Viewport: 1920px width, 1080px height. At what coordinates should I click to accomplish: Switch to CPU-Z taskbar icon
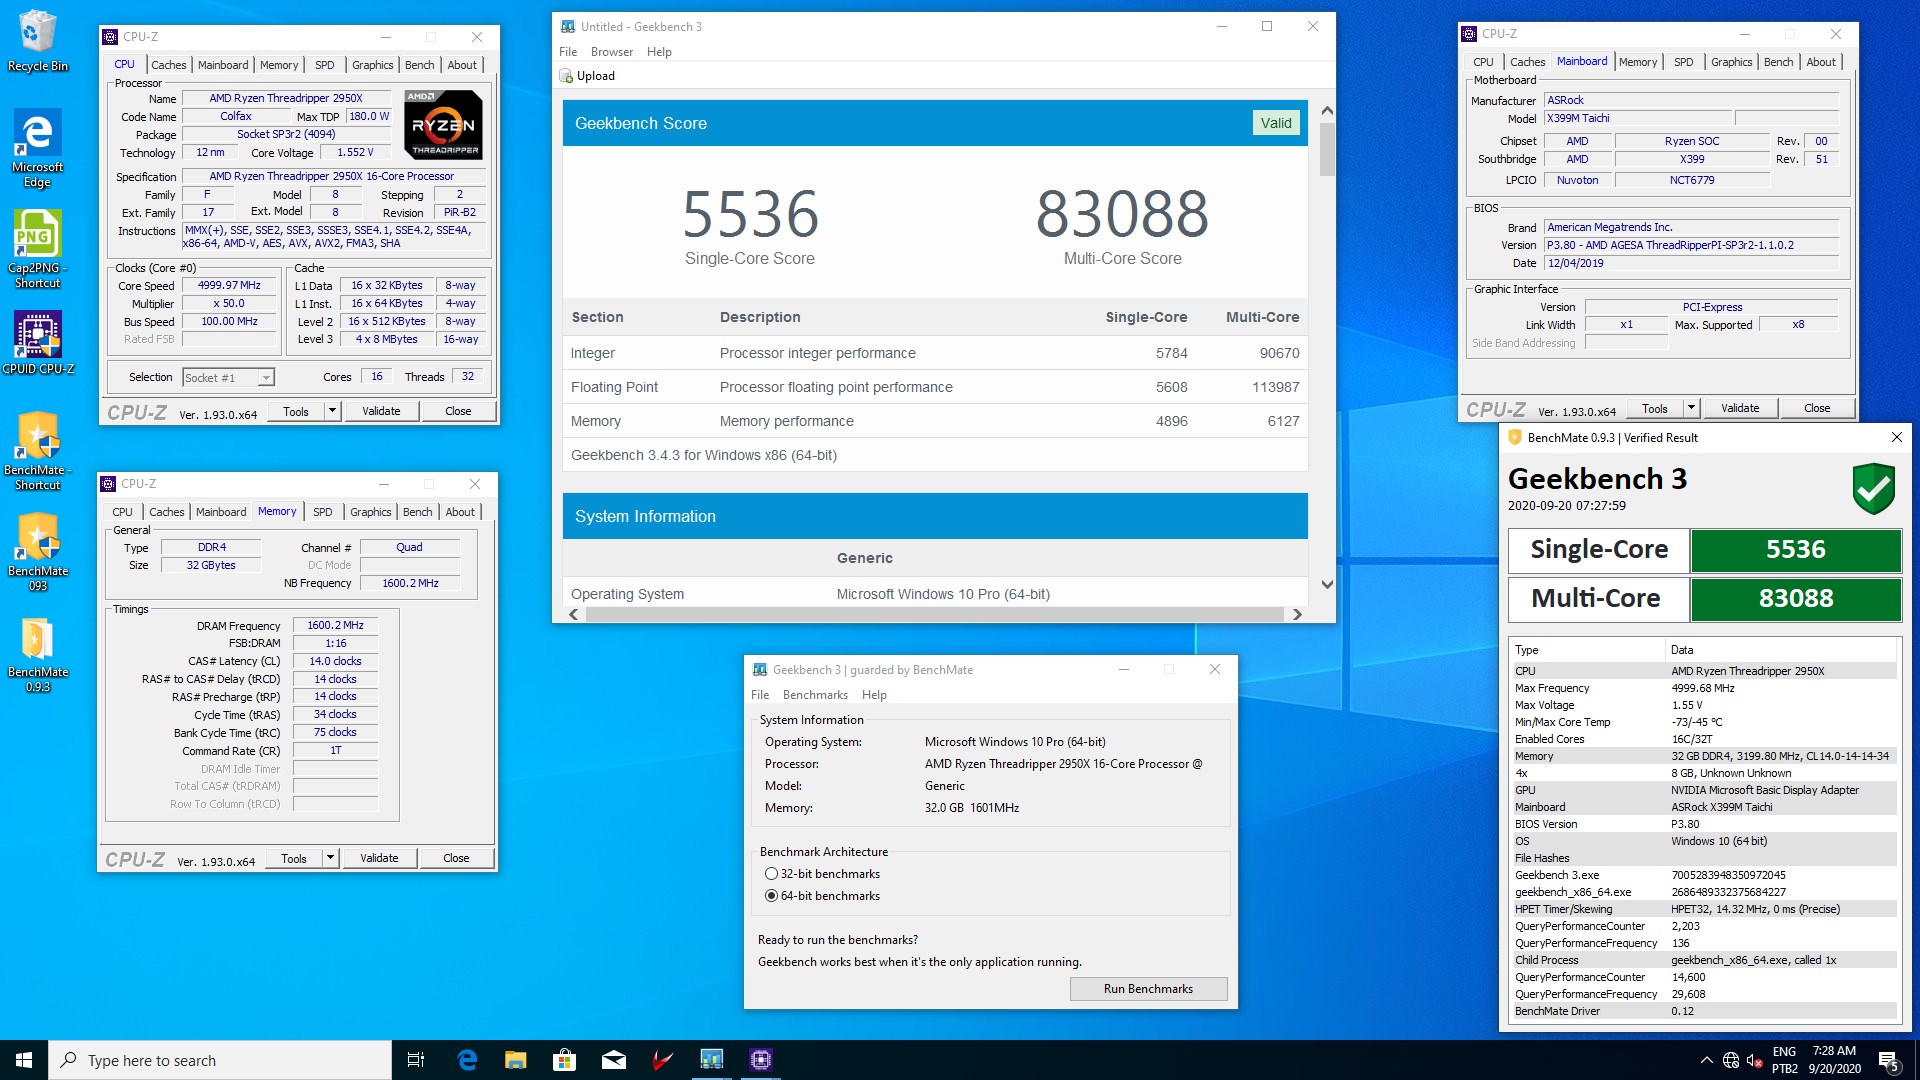pos(760,1060)
